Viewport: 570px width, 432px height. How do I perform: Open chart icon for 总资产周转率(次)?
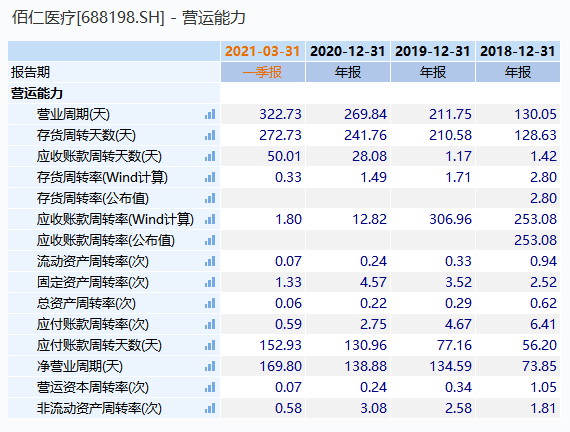(210, 304)
